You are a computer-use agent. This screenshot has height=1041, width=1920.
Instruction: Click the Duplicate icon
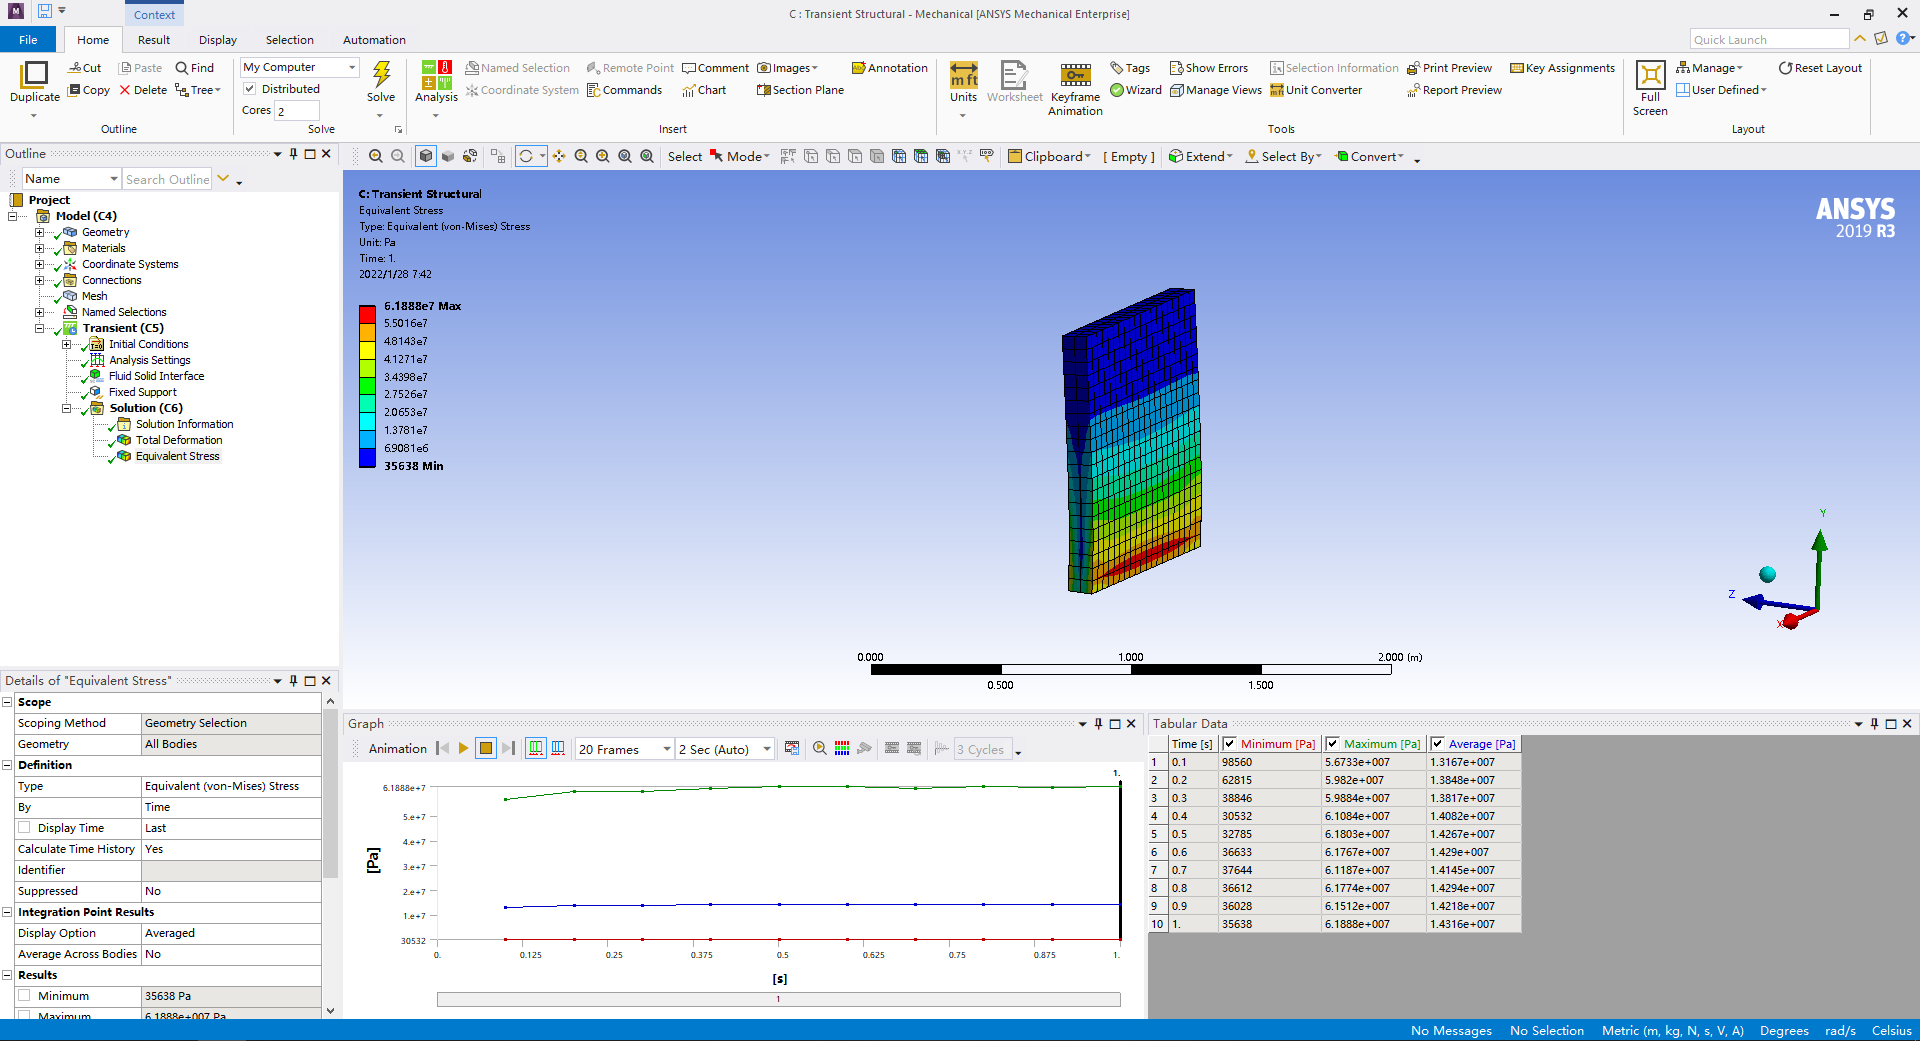[x=34, y=75]
